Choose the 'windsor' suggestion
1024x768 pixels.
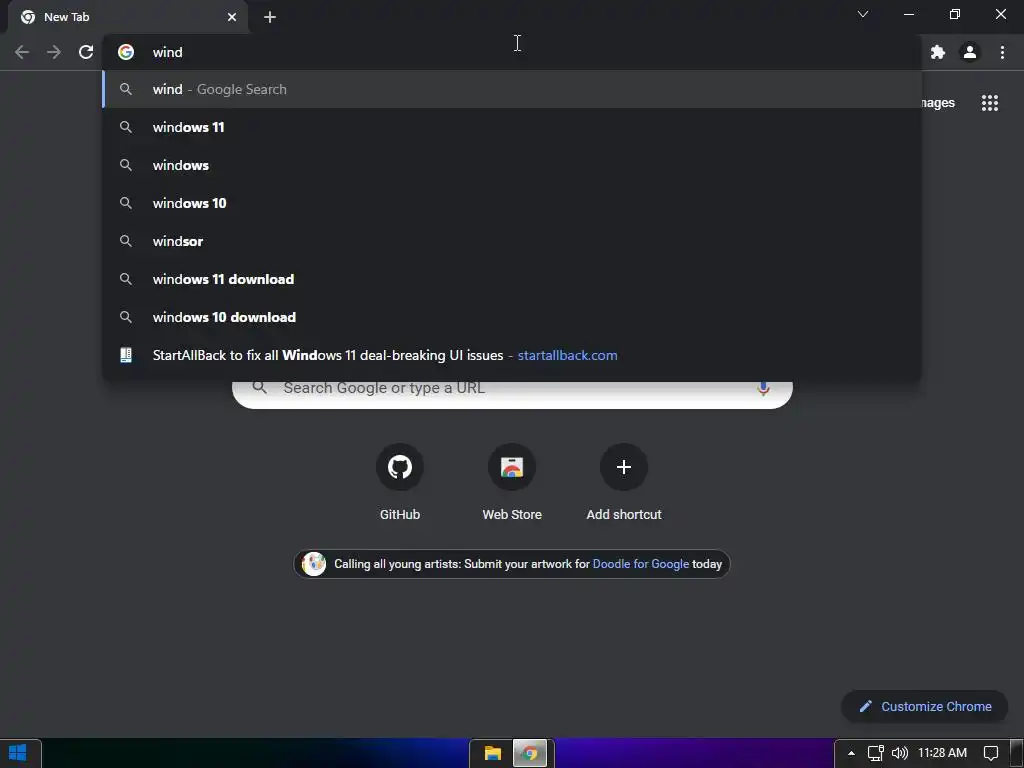point(512,241)
